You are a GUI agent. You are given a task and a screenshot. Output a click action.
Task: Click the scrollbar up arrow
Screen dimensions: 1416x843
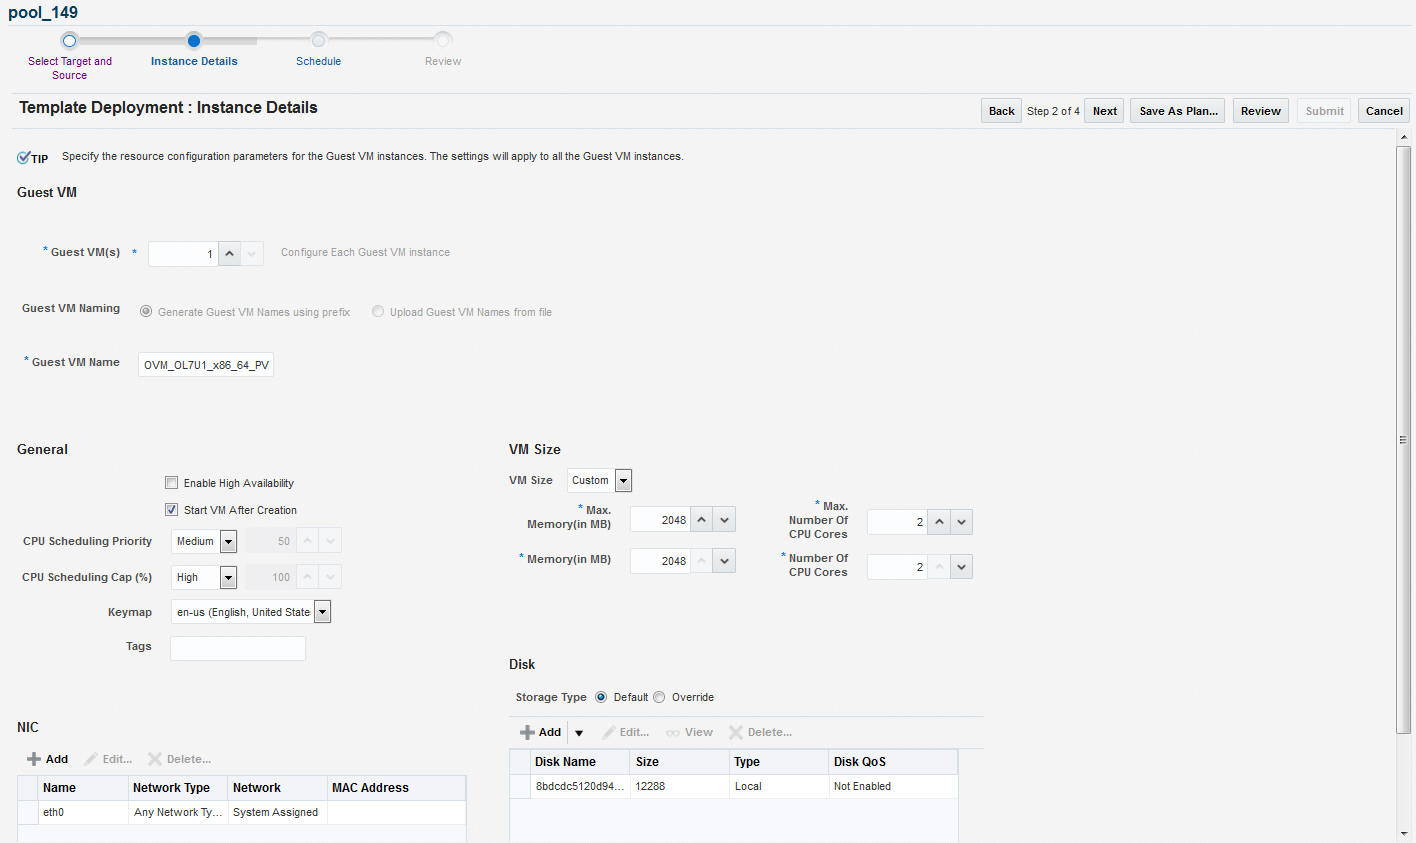pyautogui.click(x=1403, y=136)
